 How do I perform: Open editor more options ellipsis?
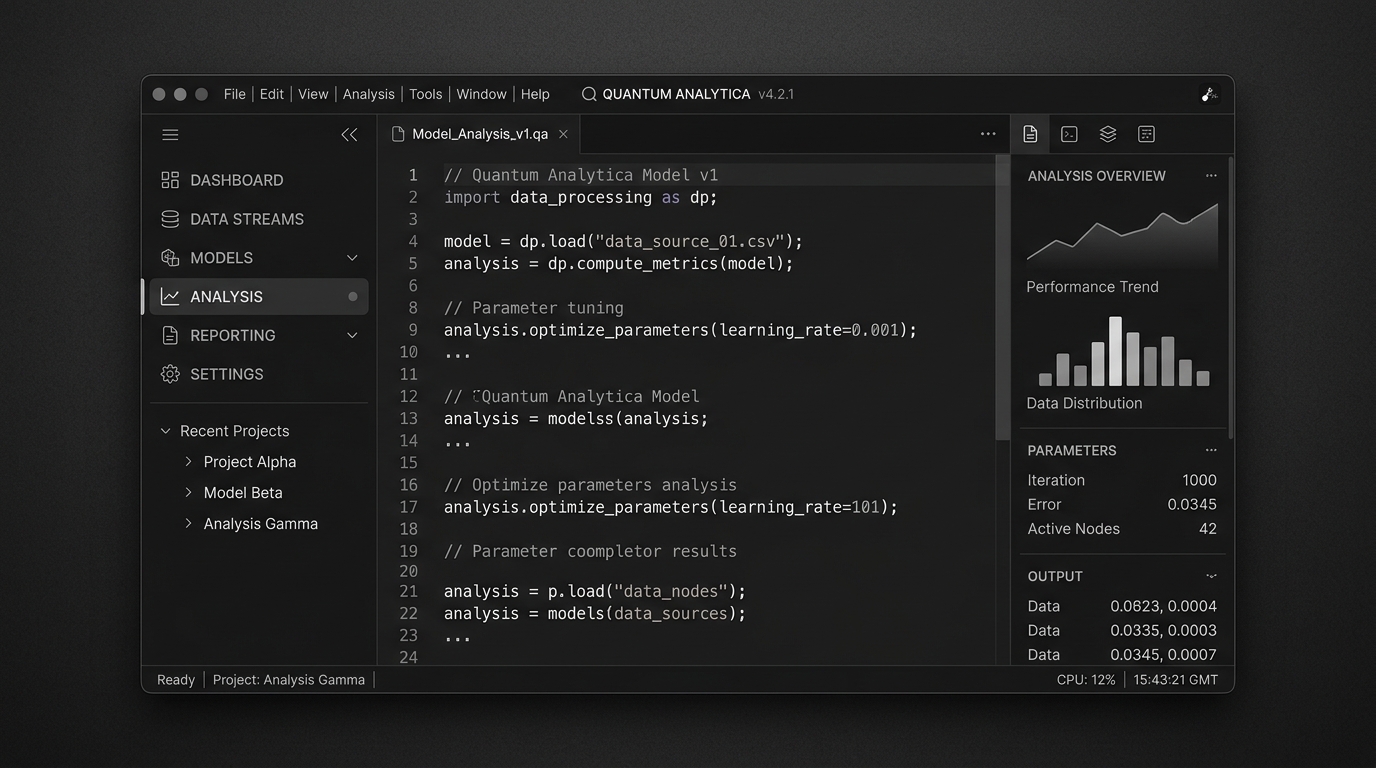click(x=988, y=134)
